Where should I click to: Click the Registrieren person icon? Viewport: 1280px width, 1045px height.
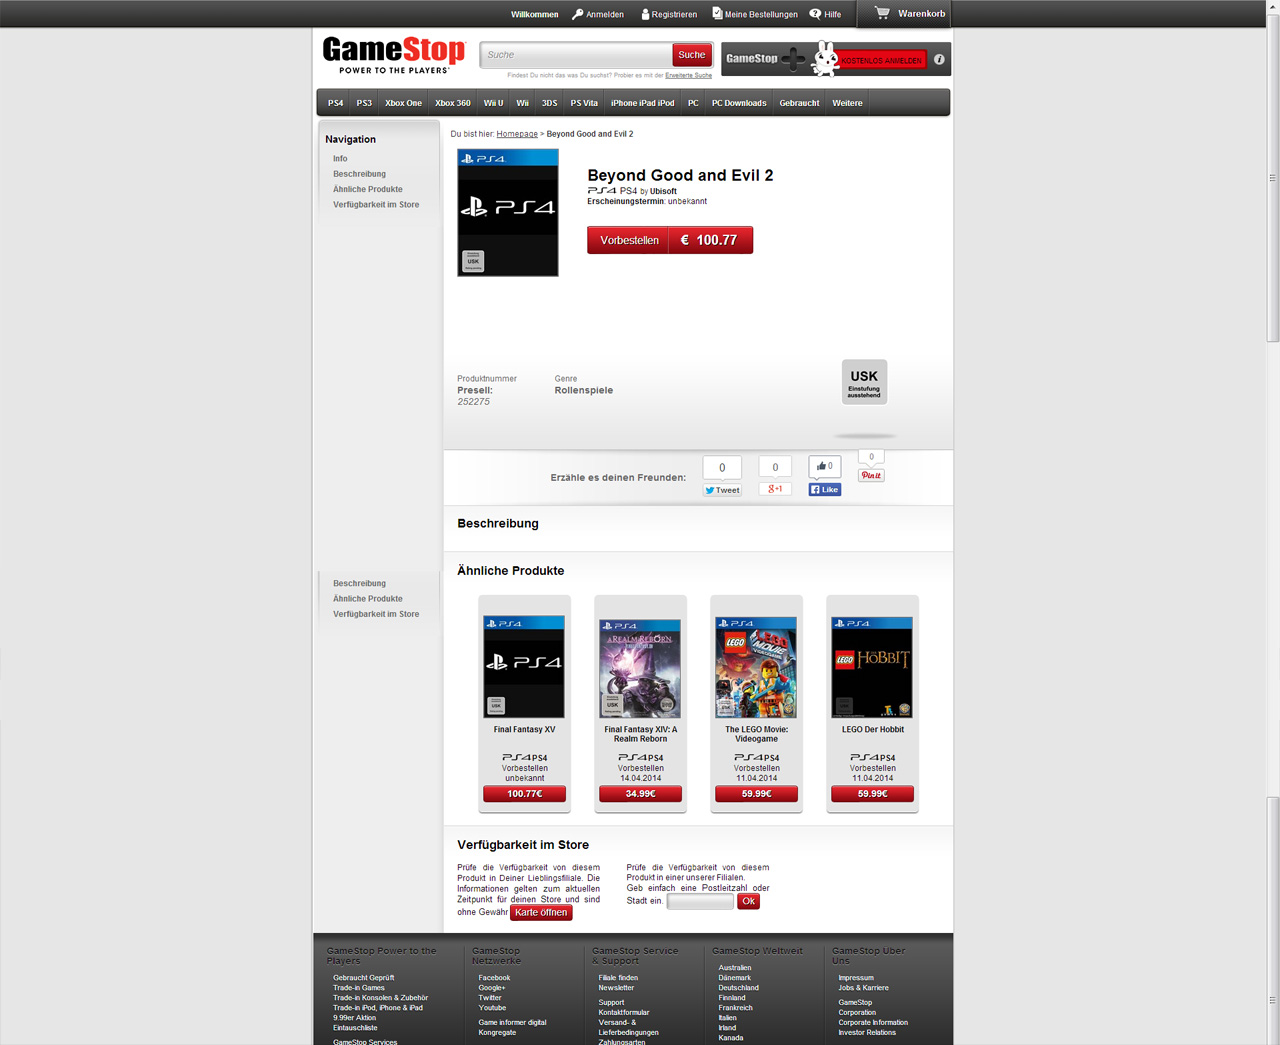click(x=644, y=14)
